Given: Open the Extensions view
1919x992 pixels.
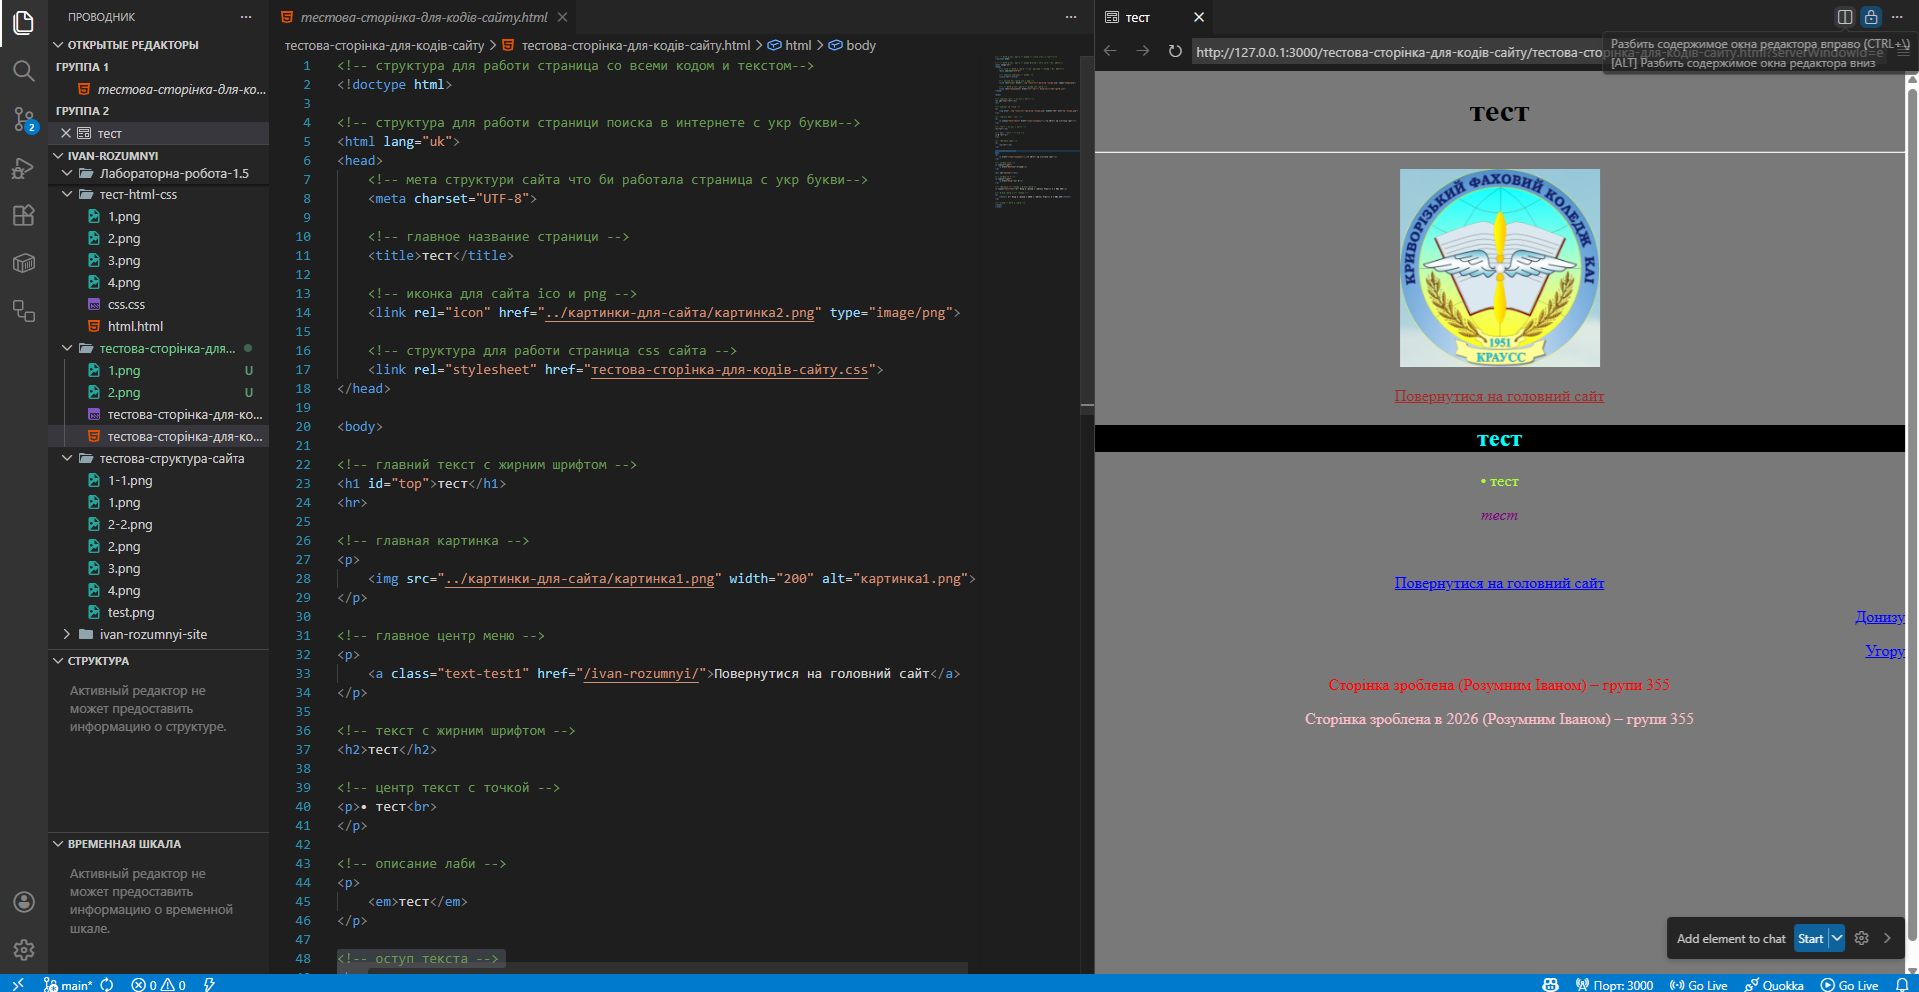Looking at the screenshot, I should point(23,215).
